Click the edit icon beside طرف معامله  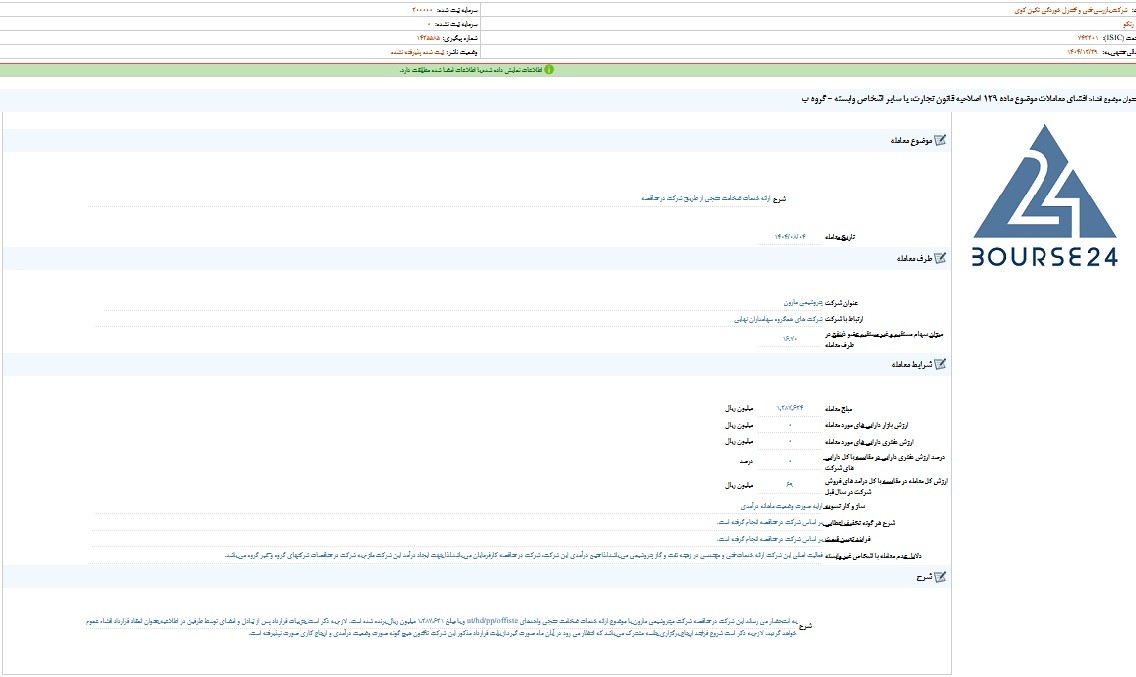(940, 258)
